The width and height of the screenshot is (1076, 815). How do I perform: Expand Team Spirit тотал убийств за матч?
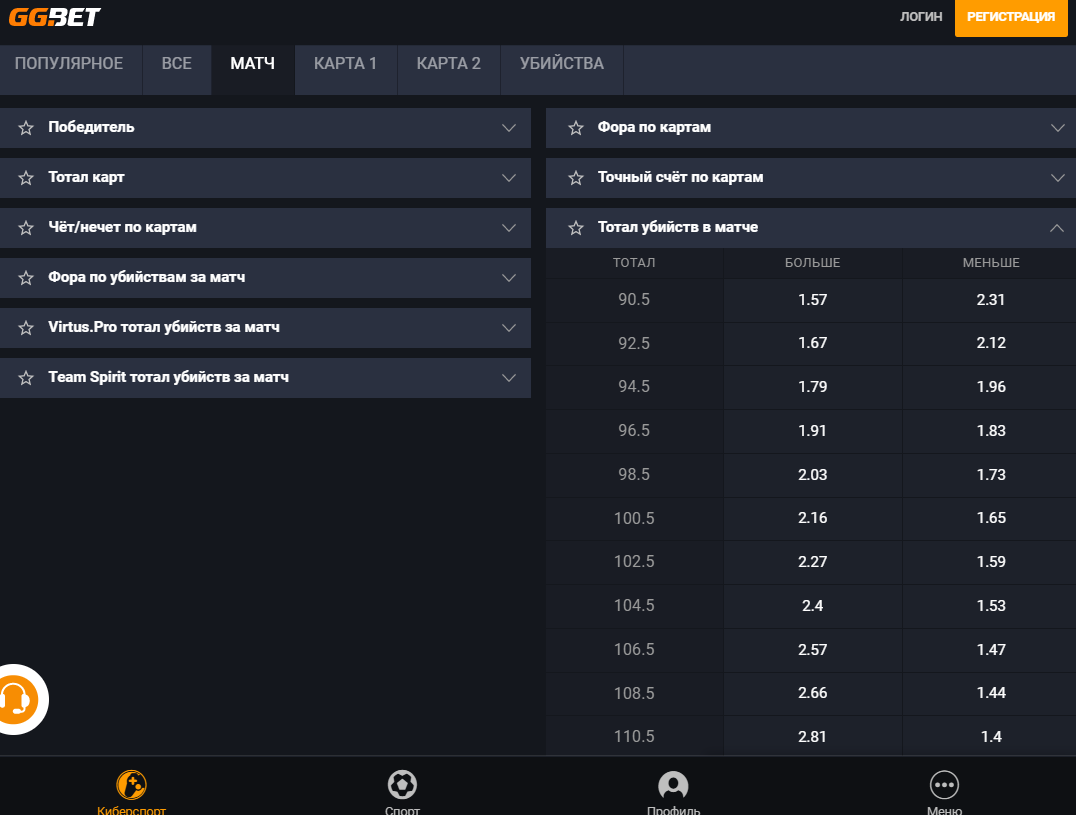(509, 378)
